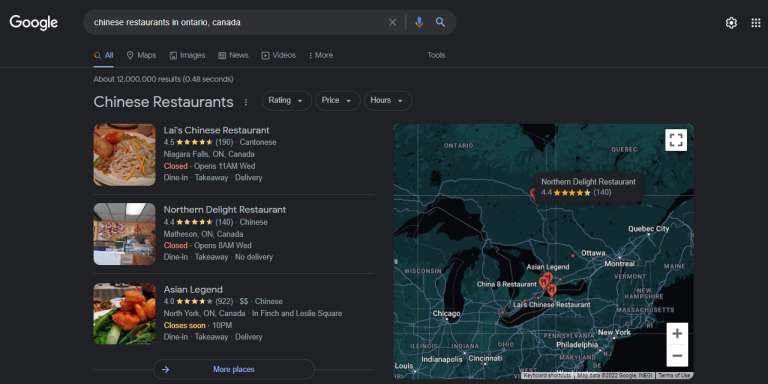Click 'Closes soon' status for Asian Legend
Image resolution: width=768 pixels, height=384 pixels.
pyautogui.click(x=185, y=325)
